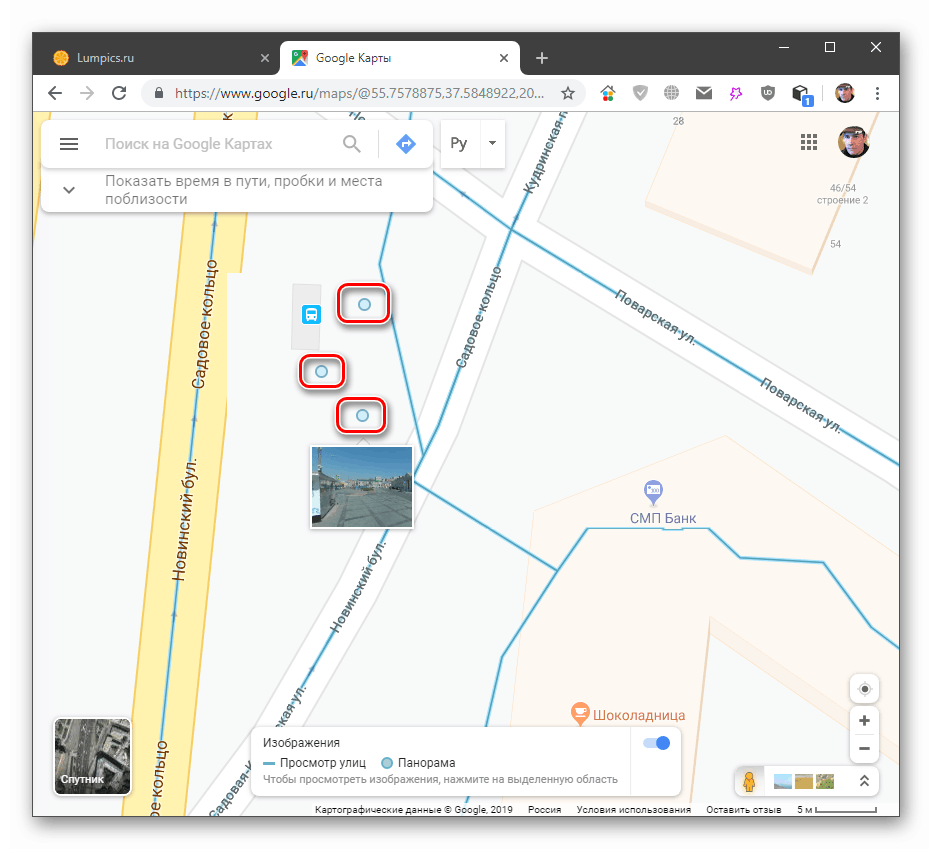Open the main menu (hamburger icon)
The width and height of the screenshot is (932, 849).
(69, 143)
